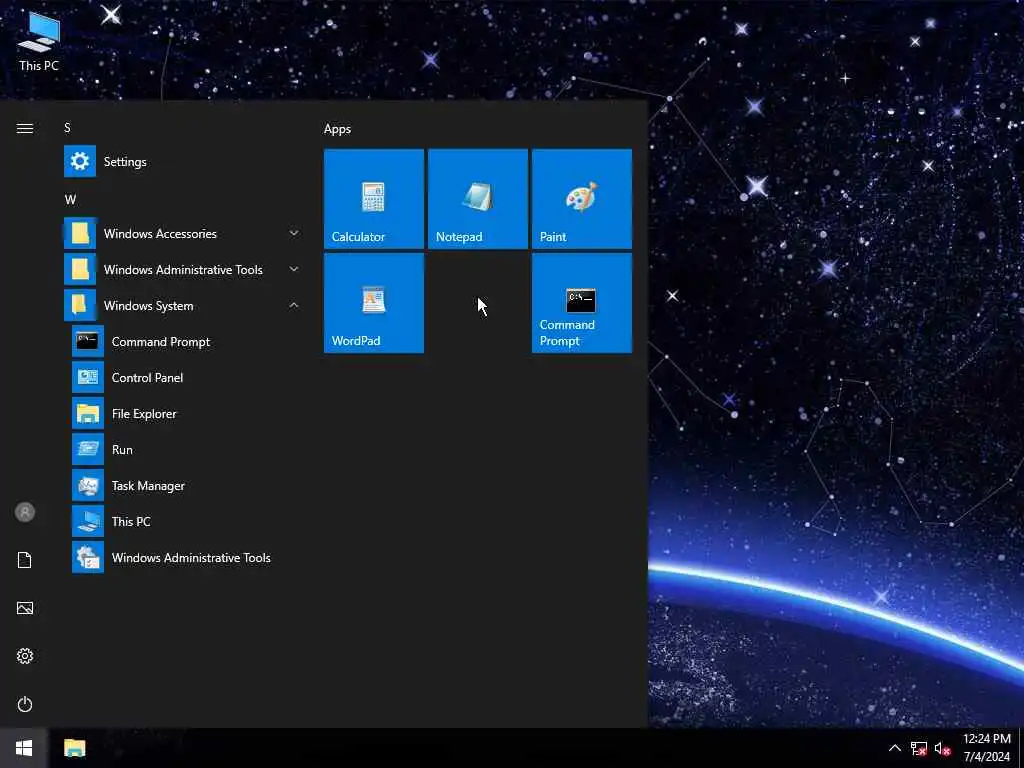Viewport: 1024px width, 768px height.
Task: Open Settings from the app list
Action: tap(183, 161)
